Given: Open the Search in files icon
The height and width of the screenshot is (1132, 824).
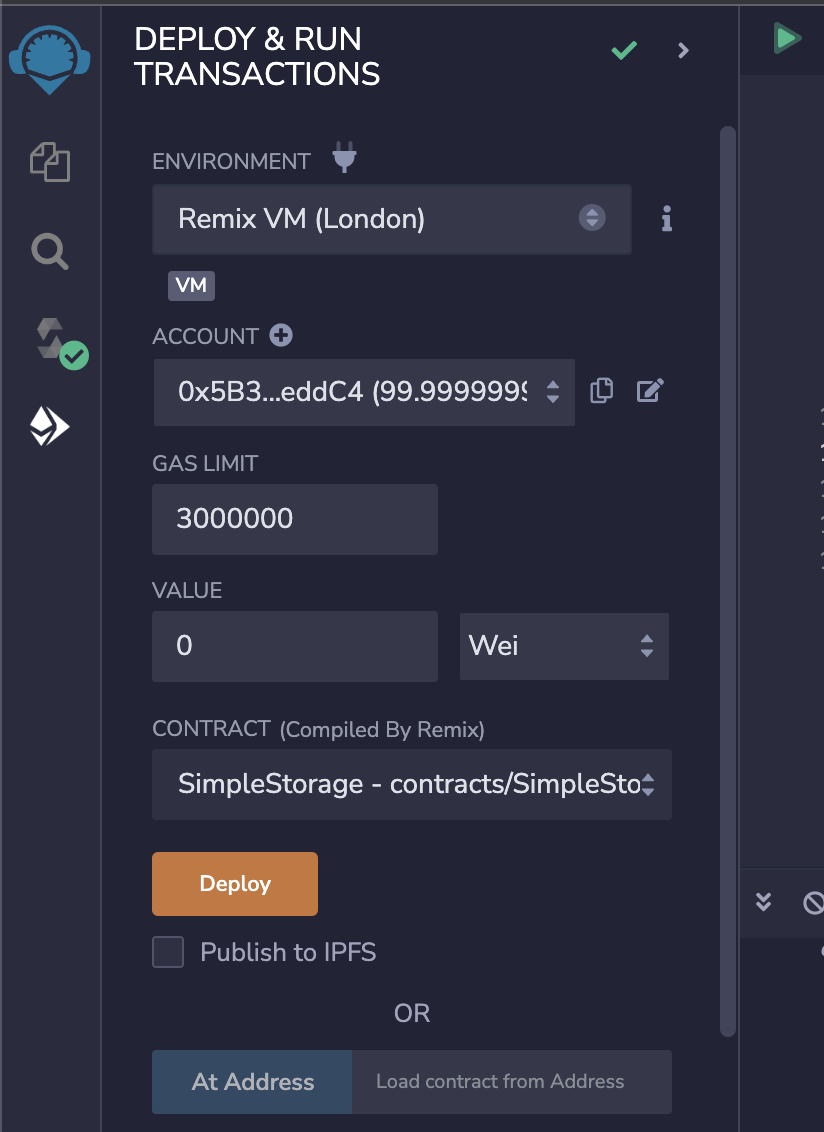Looking at the screenshot, I should tap(50, 251).
